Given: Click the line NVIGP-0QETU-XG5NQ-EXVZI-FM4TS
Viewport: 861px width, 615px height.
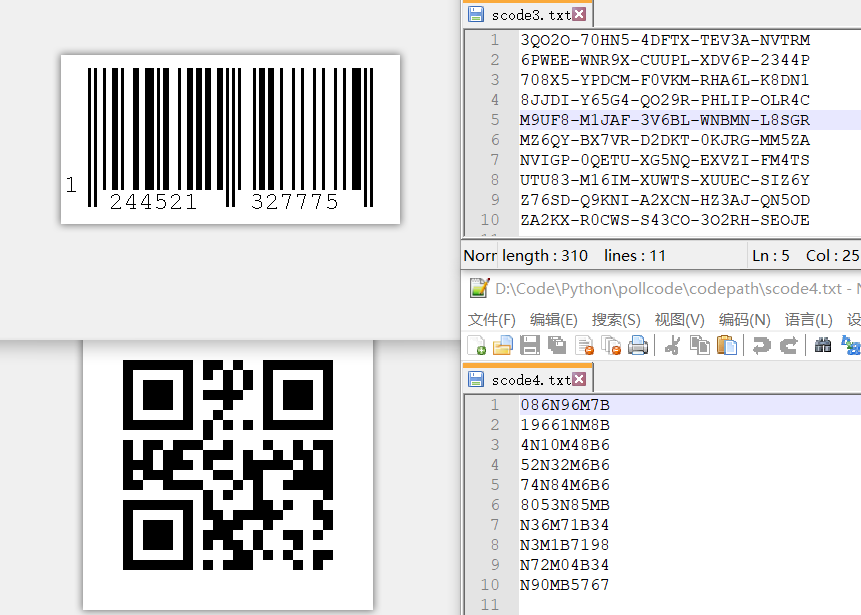Looking at the screenshot, I should click(x=665, y=160).
